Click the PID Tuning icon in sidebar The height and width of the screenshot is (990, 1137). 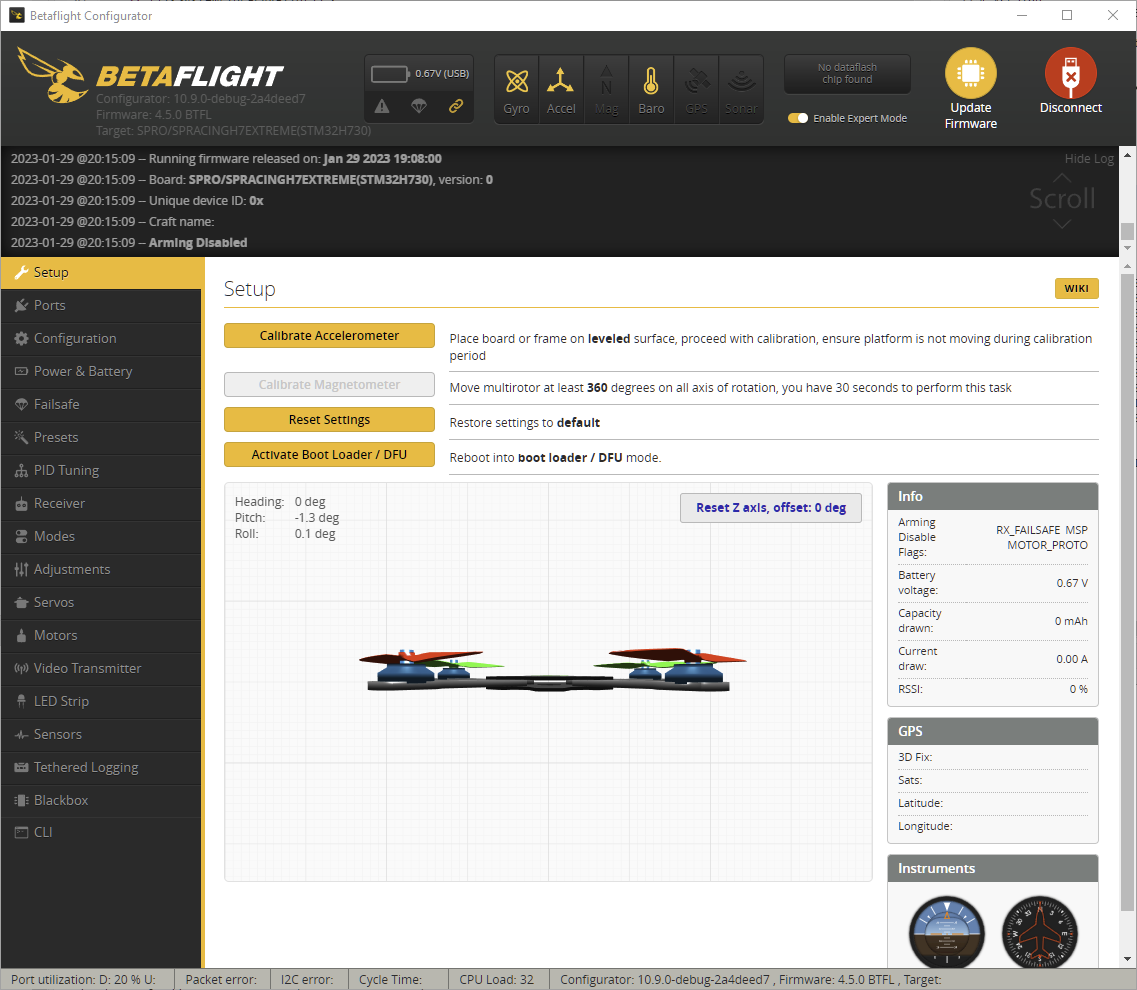pos(21,471)
